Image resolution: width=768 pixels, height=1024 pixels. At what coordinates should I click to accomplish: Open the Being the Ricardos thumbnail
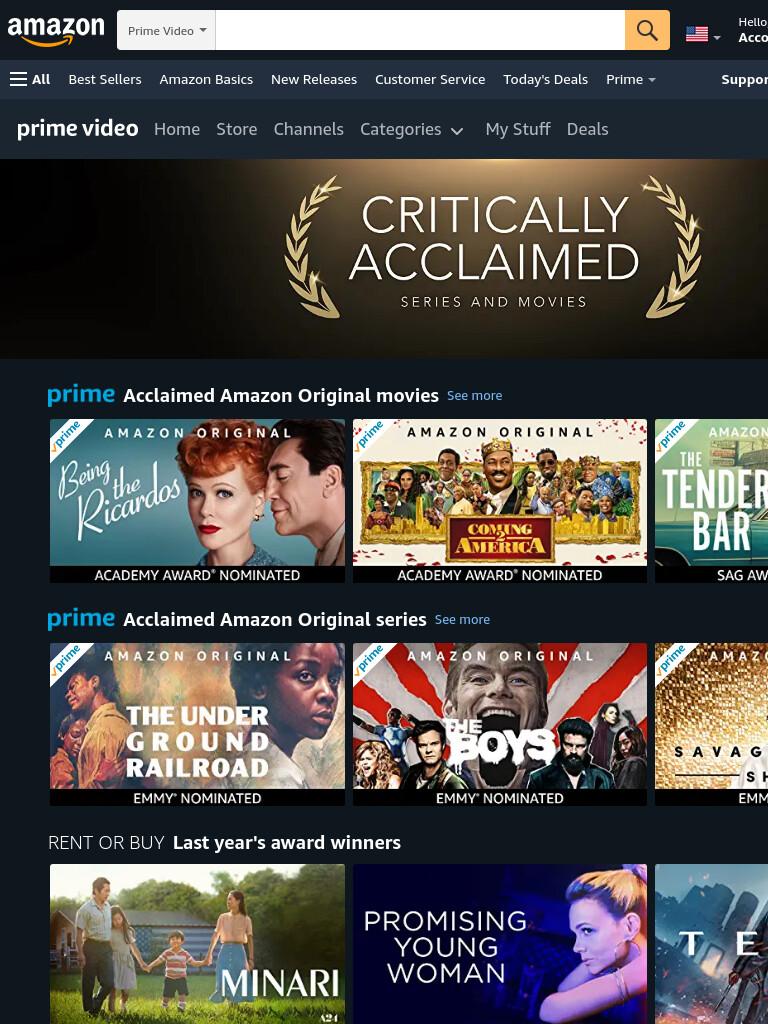(197, 501)
